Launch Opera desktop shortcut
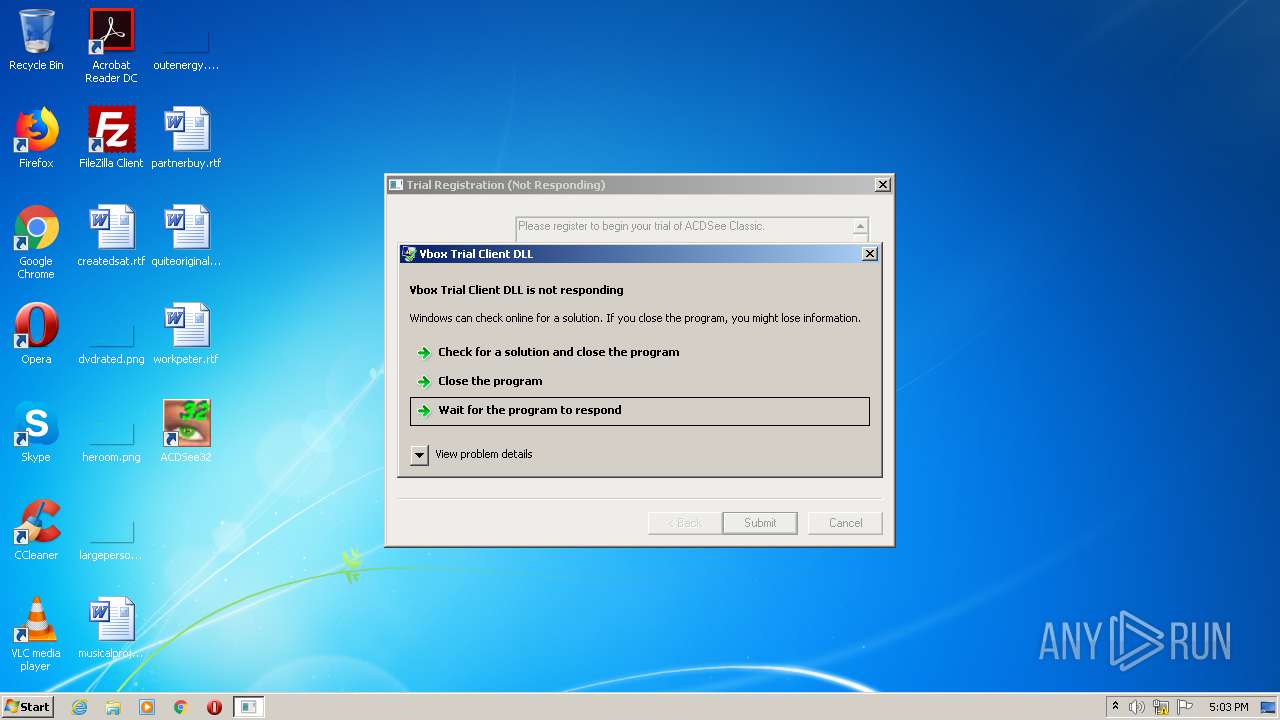The height and width of the screenshot is (720, 1280). pos(36,334)
